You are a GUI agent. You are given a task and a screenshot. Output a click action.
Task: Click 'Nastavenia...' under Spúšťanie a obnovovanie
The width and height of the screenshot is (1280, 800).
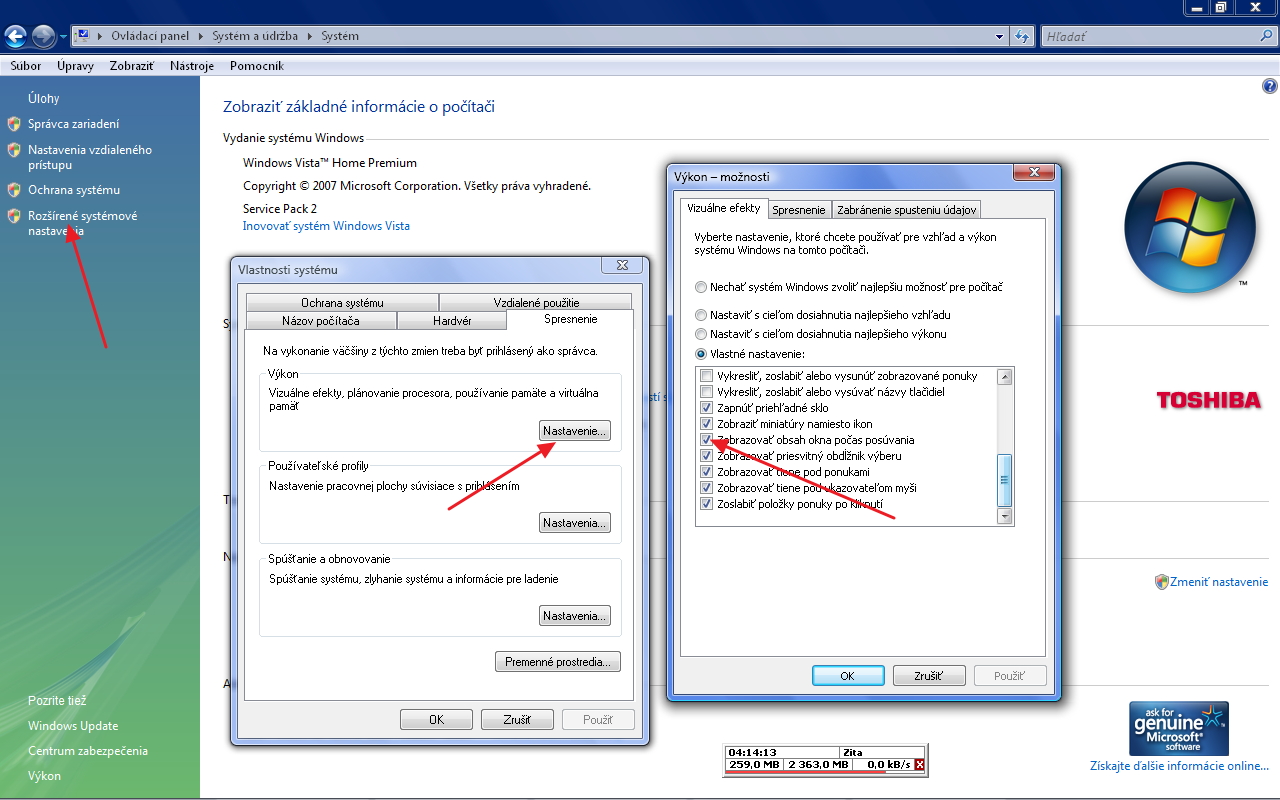[575, 616]
